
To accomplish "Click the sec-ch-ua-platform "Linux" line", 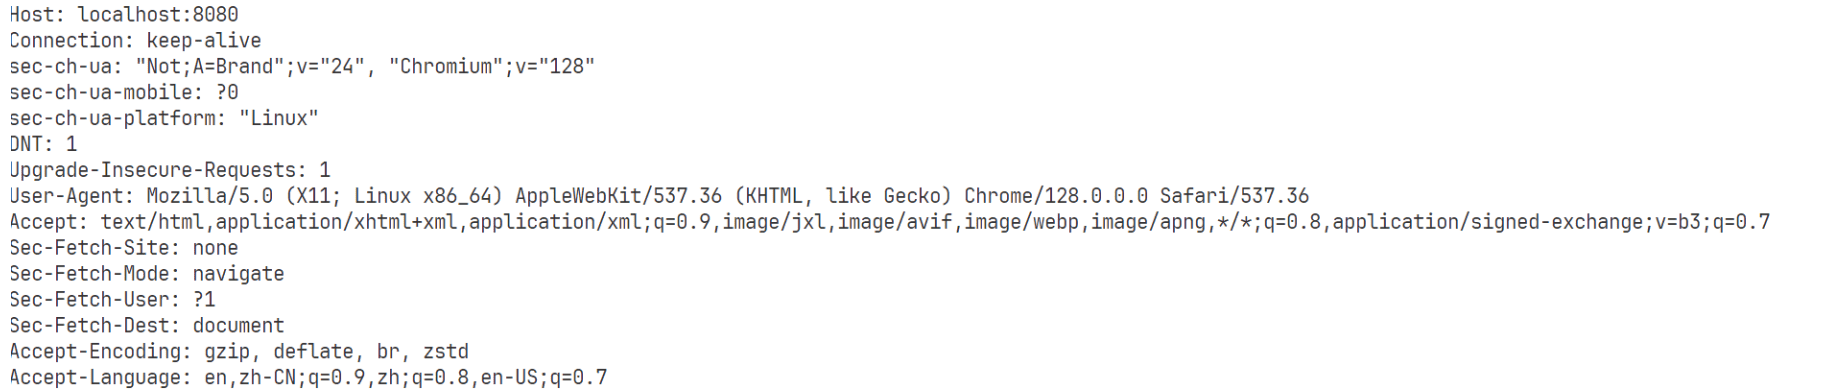I will [x=164, y=119].
